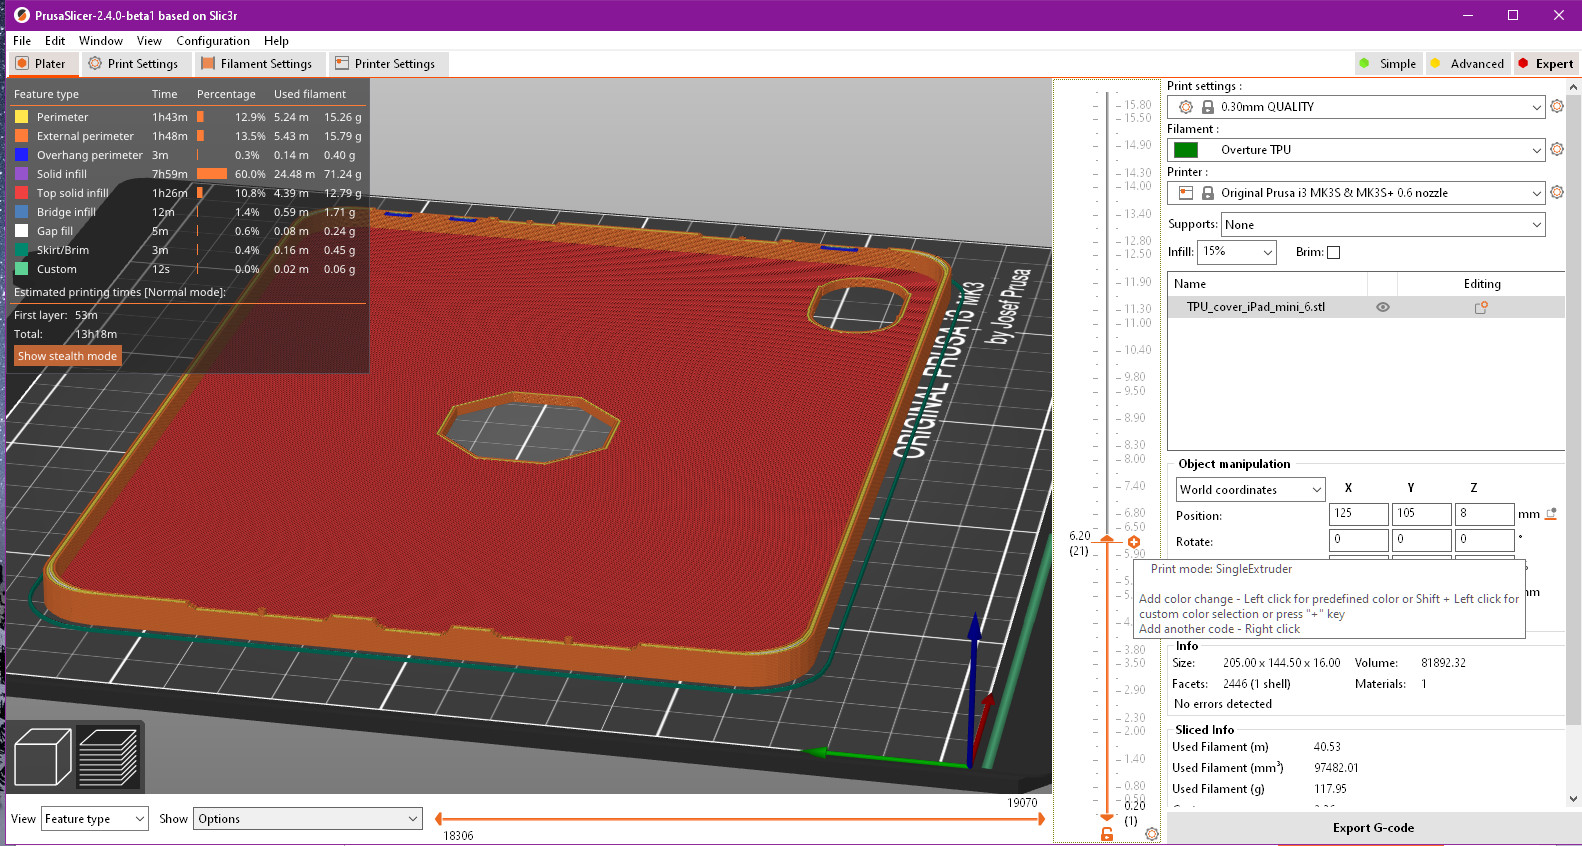This screenshot has height=846, width=1582.
Task: Open the Configuration menu
Action: point(213,41)
